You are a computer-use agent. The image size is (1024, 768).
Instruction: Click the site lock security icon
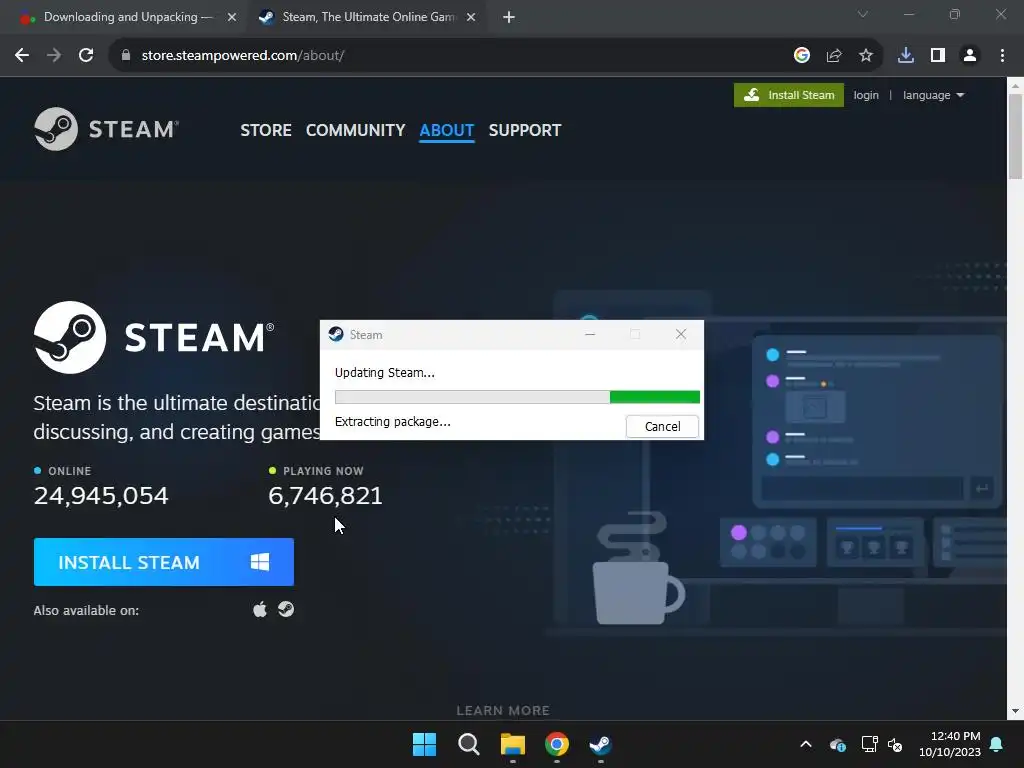(126, 56)
